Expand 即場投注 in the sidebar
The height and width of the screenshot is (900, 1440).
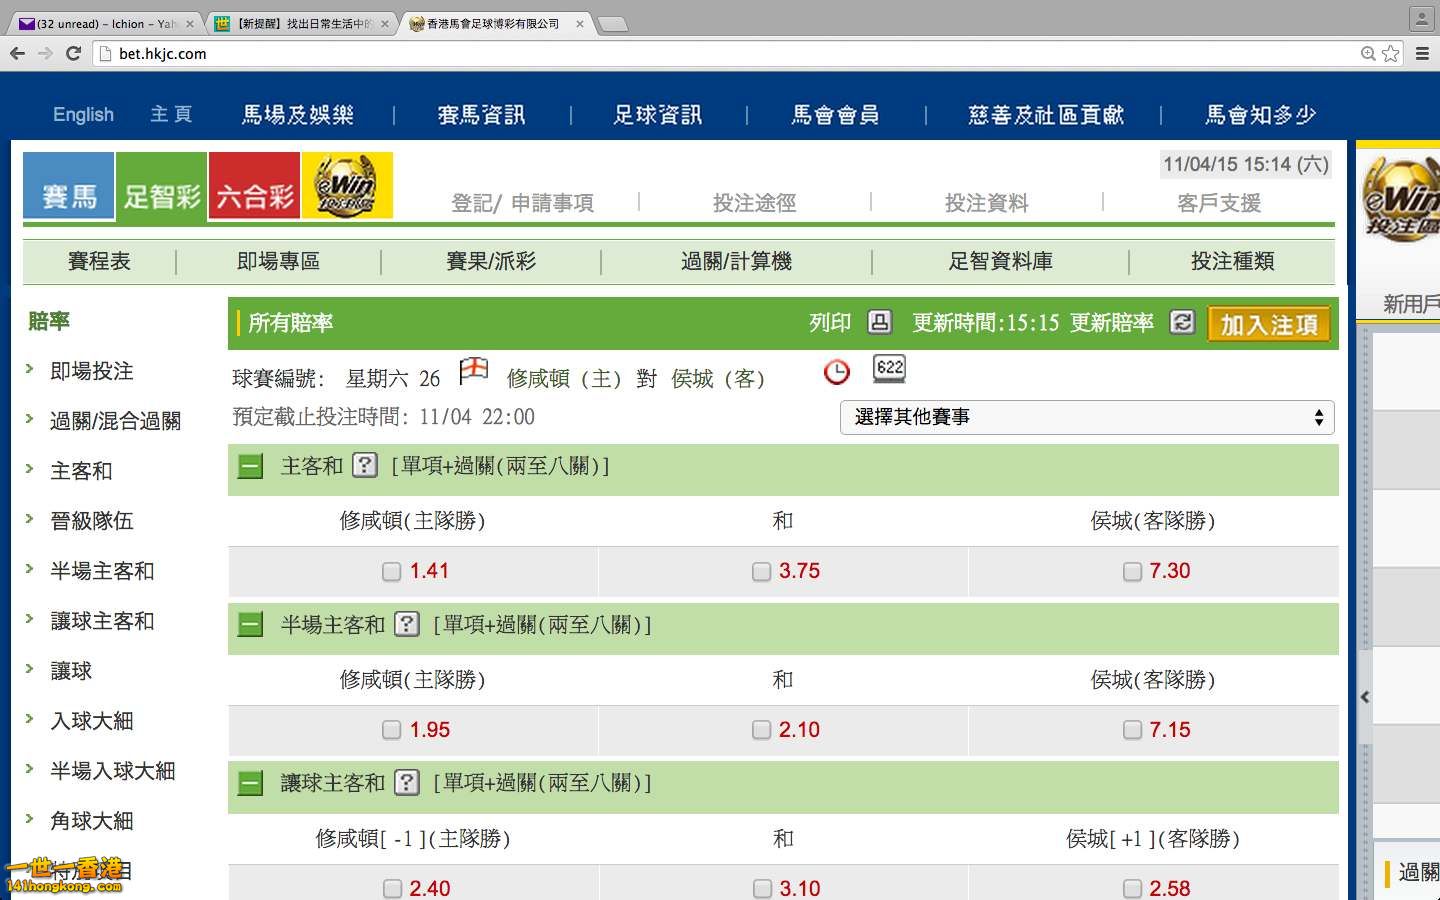[91, 371]
